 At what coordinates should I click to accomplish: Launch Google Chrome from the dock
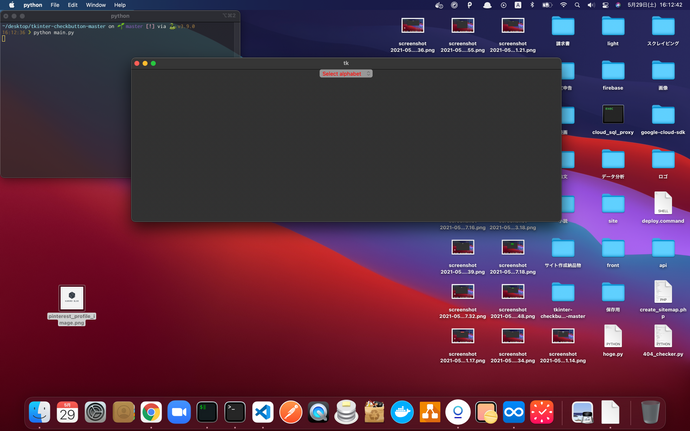coord(151,411)
